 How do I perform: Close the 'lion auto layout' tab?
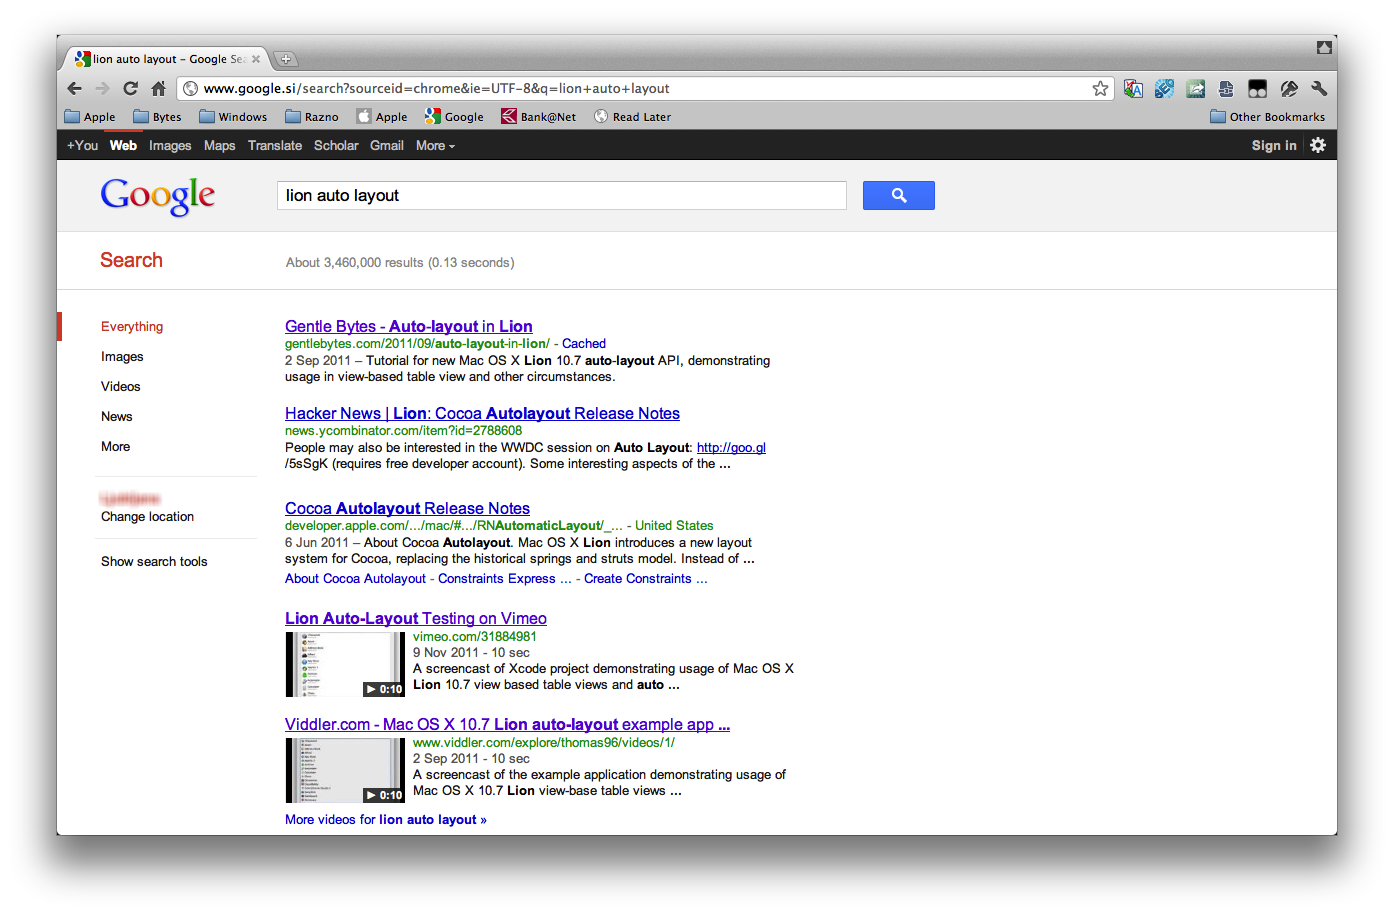coord(256,59)
